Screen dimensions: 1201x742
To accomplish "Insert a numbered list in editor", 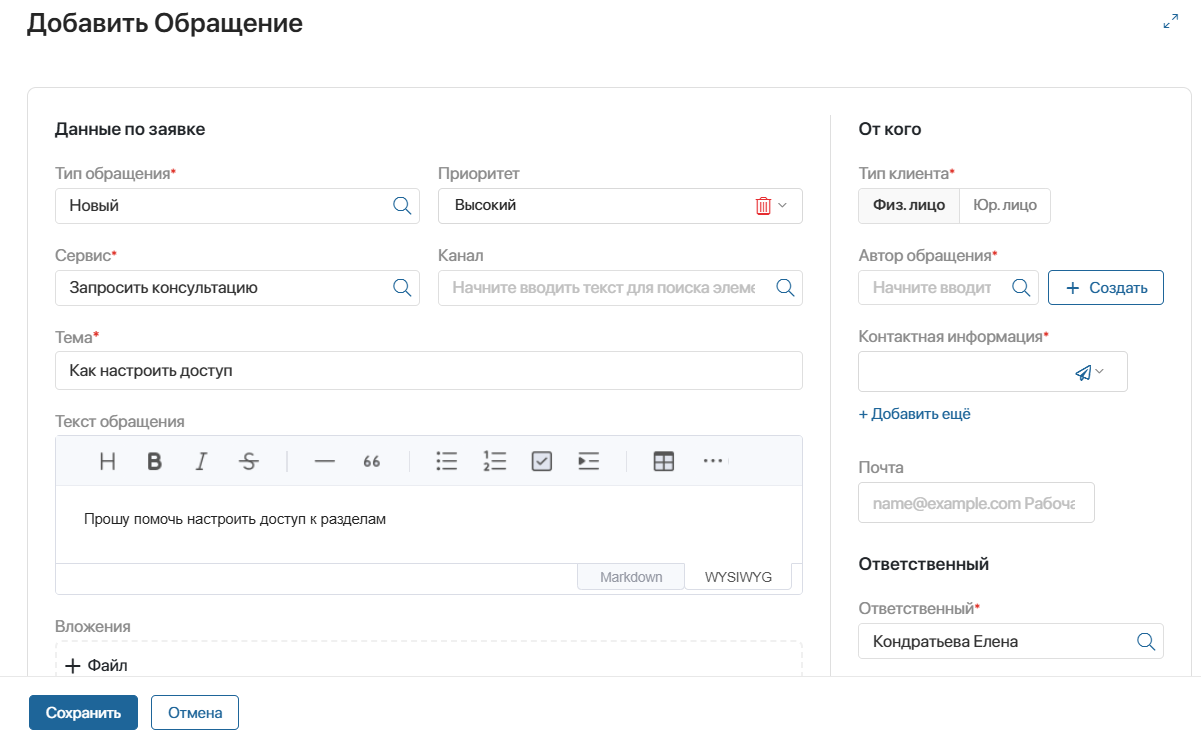I will tap(494, 461).
